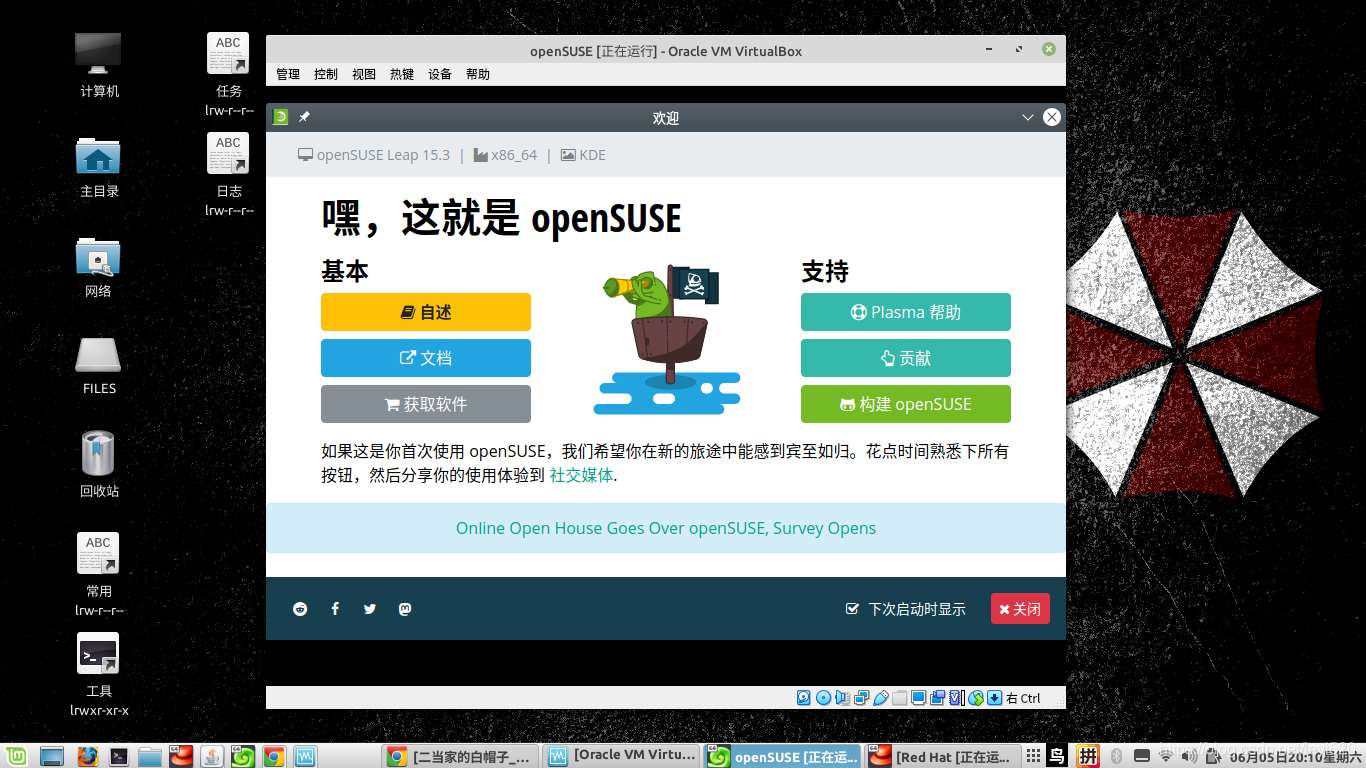
Task: Click the keyboard capture arrow status icon
Action: (x=994, y=698)
